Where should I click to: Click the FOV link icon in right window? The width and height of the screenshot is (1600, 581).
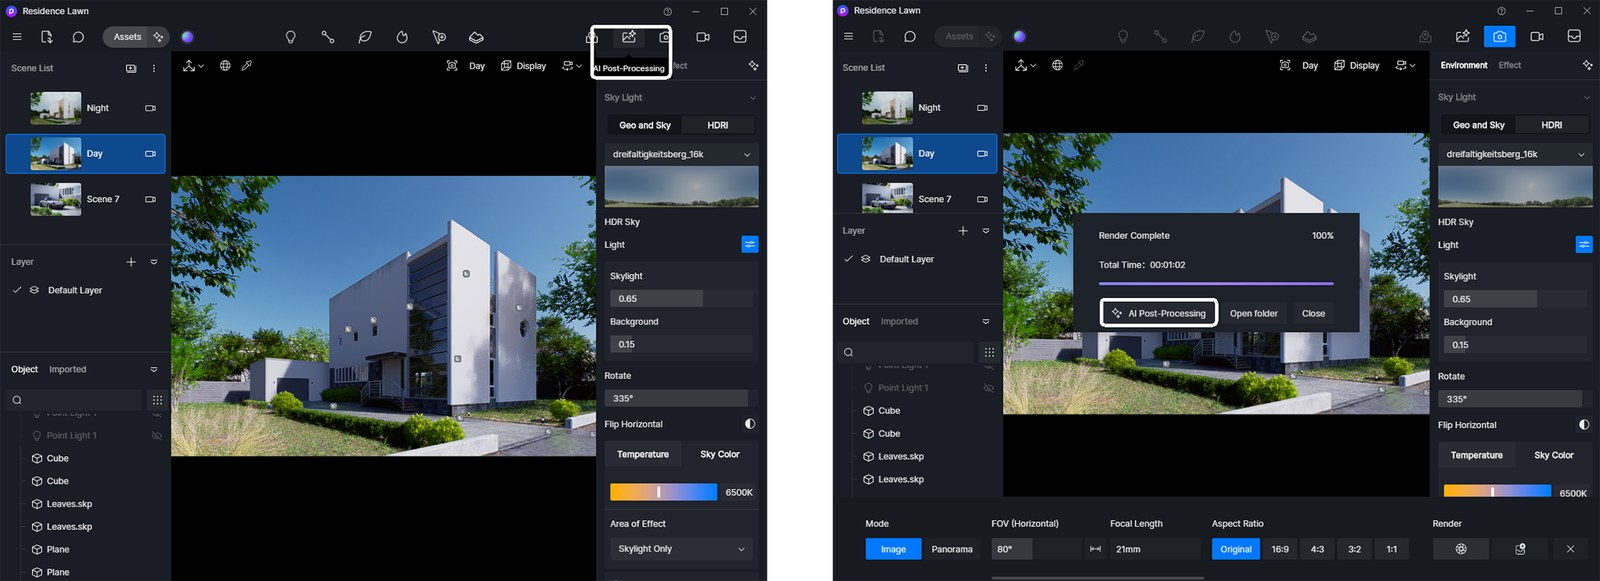click(1095, 549)
